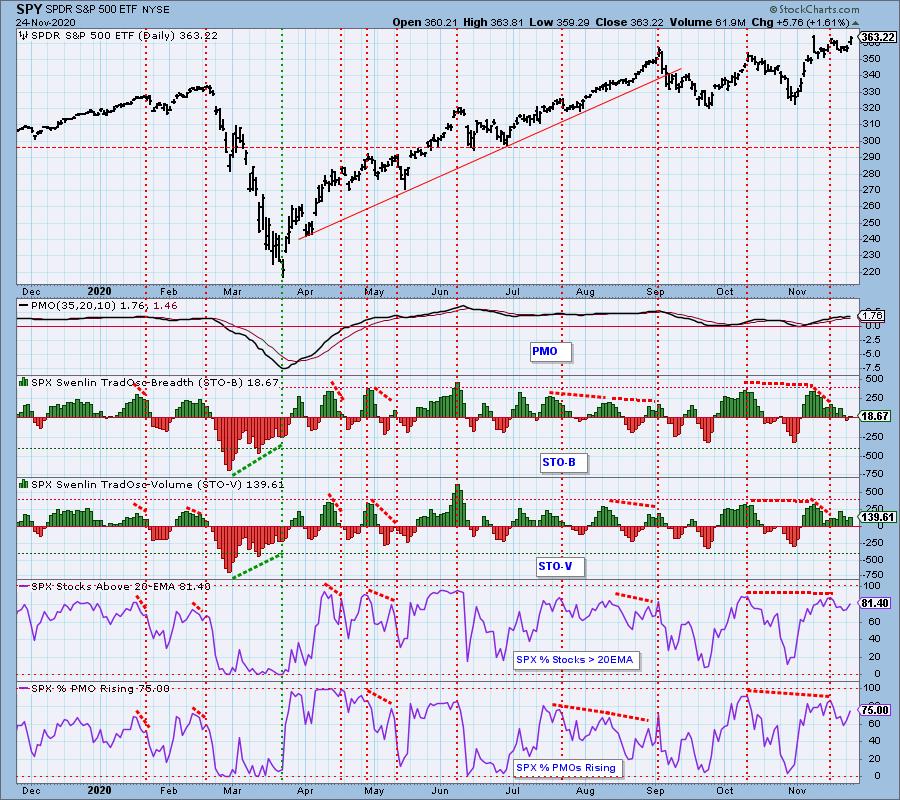The image size is (900, 800).
Task: Click Mar on the bottom date axis
Action: point(232,790)
